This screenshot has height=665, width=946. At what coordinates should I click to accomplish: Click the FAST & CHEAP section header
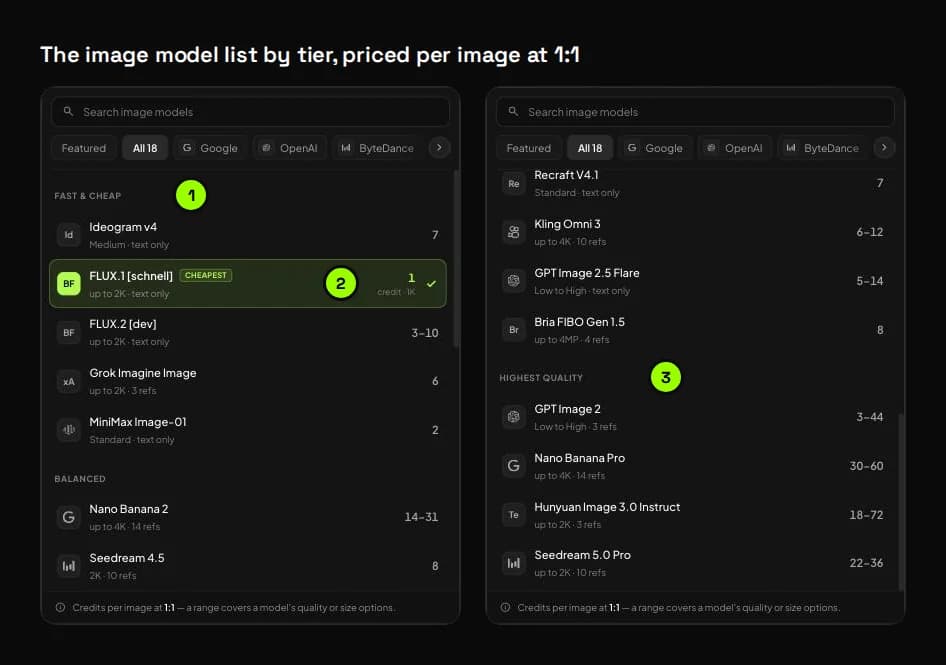(x=88, y=196)
